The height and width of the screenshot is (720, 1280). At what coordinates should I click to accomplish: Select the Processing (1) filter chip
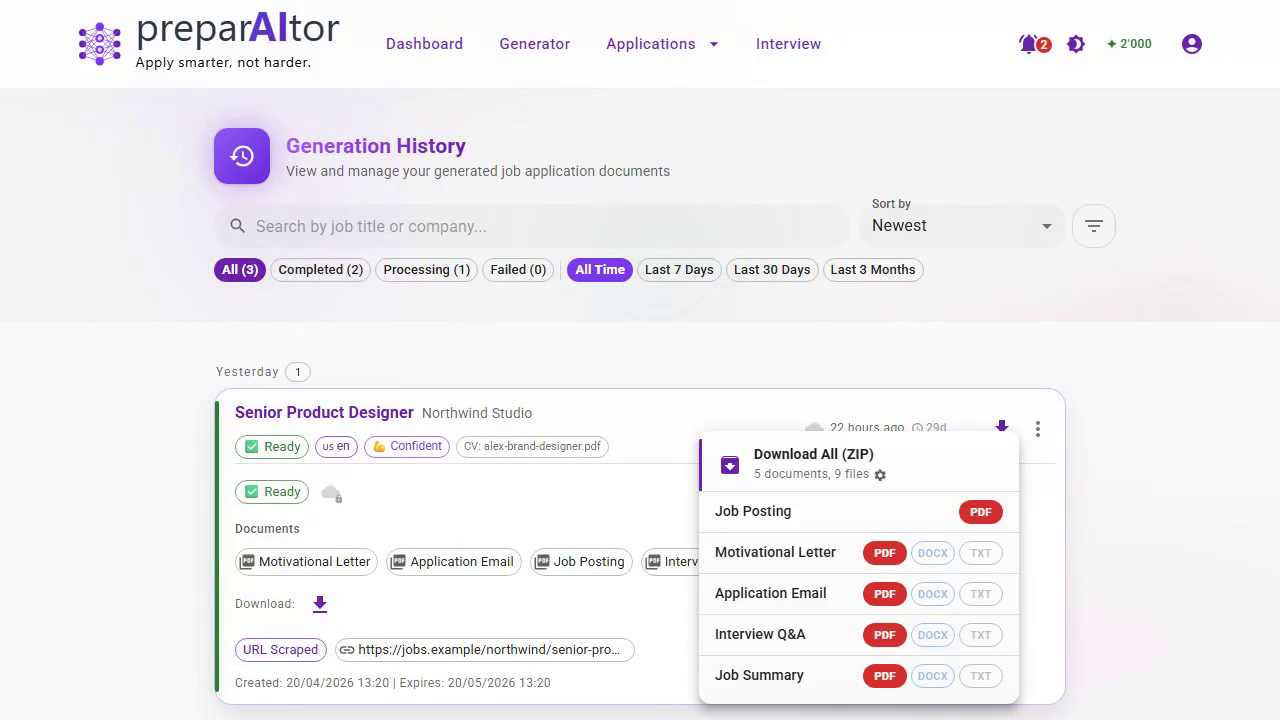[426, 270]
